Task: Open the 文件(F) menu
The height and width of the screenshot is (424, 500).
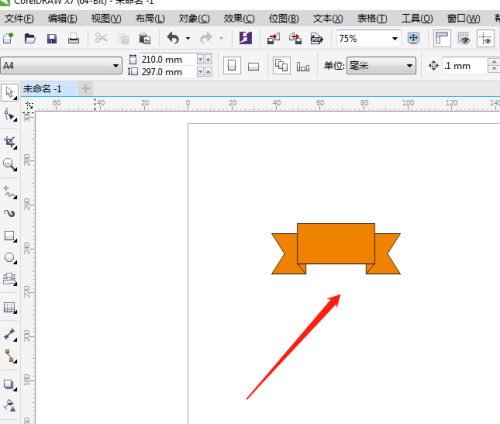Action: tap(19, 18)
